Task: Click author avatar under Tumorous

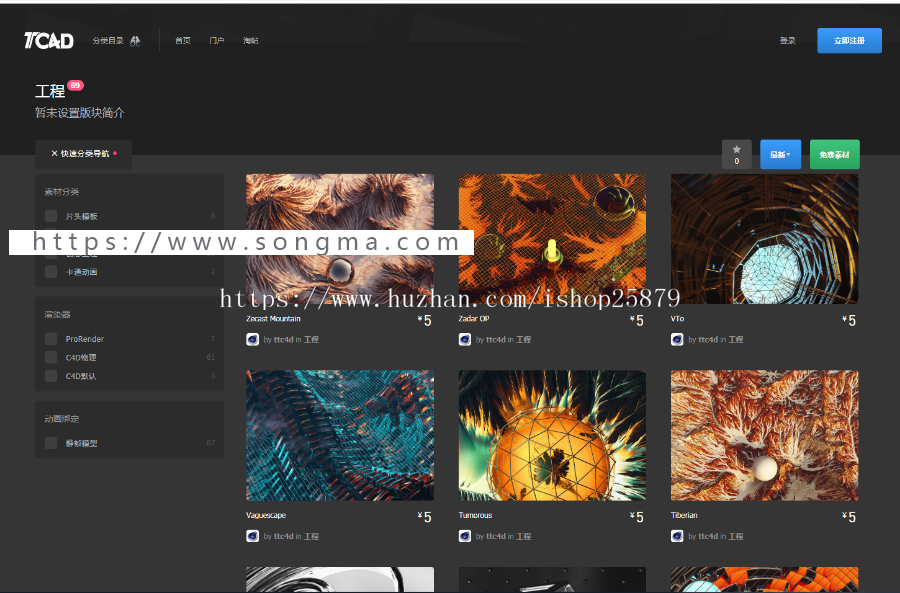Action: 465,536
